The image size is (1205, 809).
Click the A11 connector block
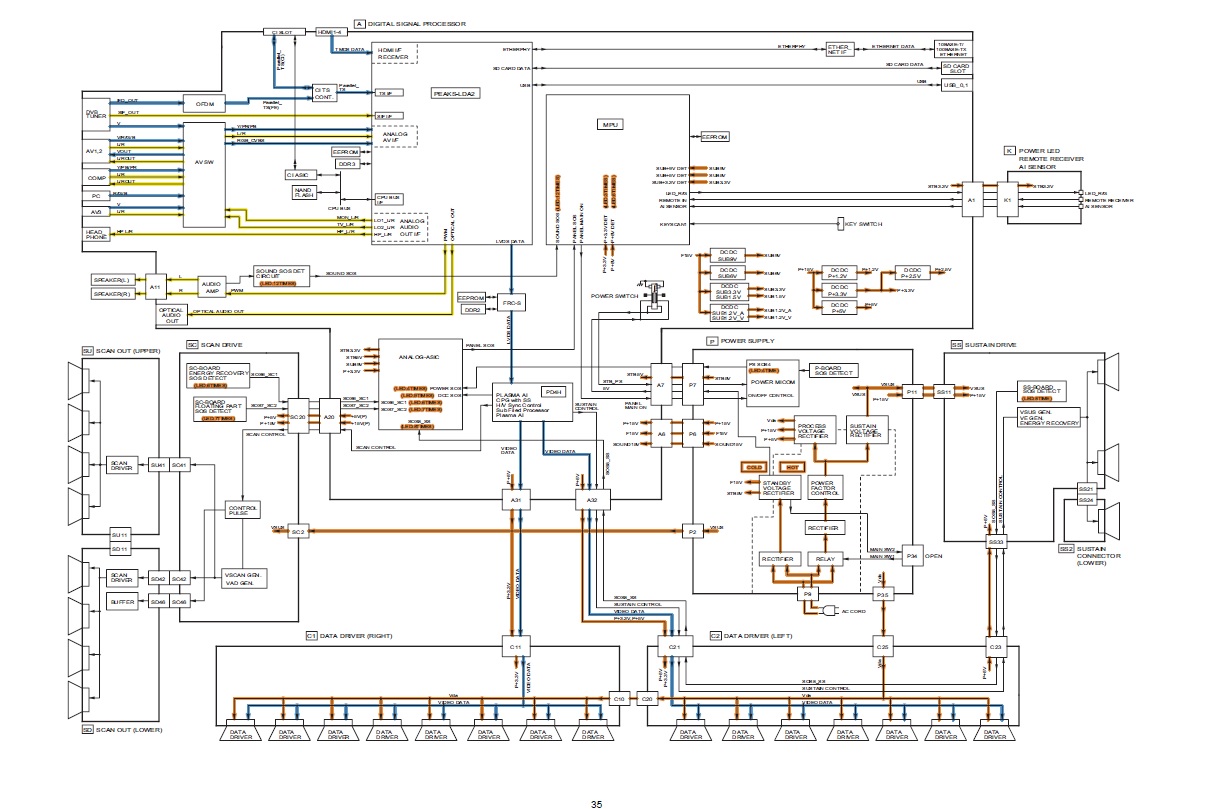tap(155, 286)
